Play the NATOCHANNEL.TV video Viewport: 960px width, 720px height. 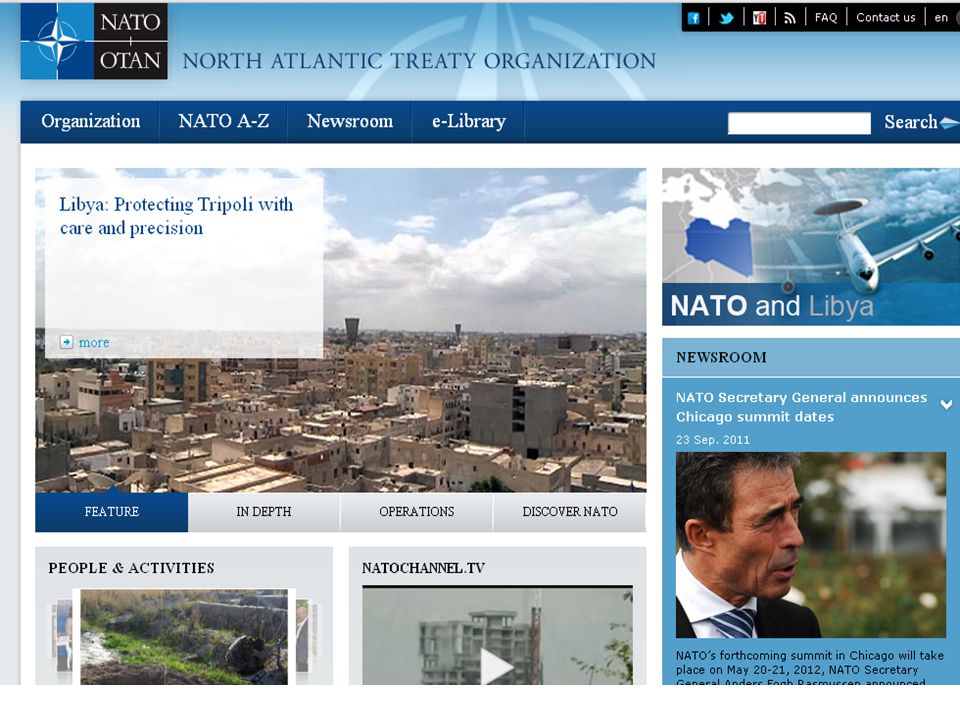point(497,666)
